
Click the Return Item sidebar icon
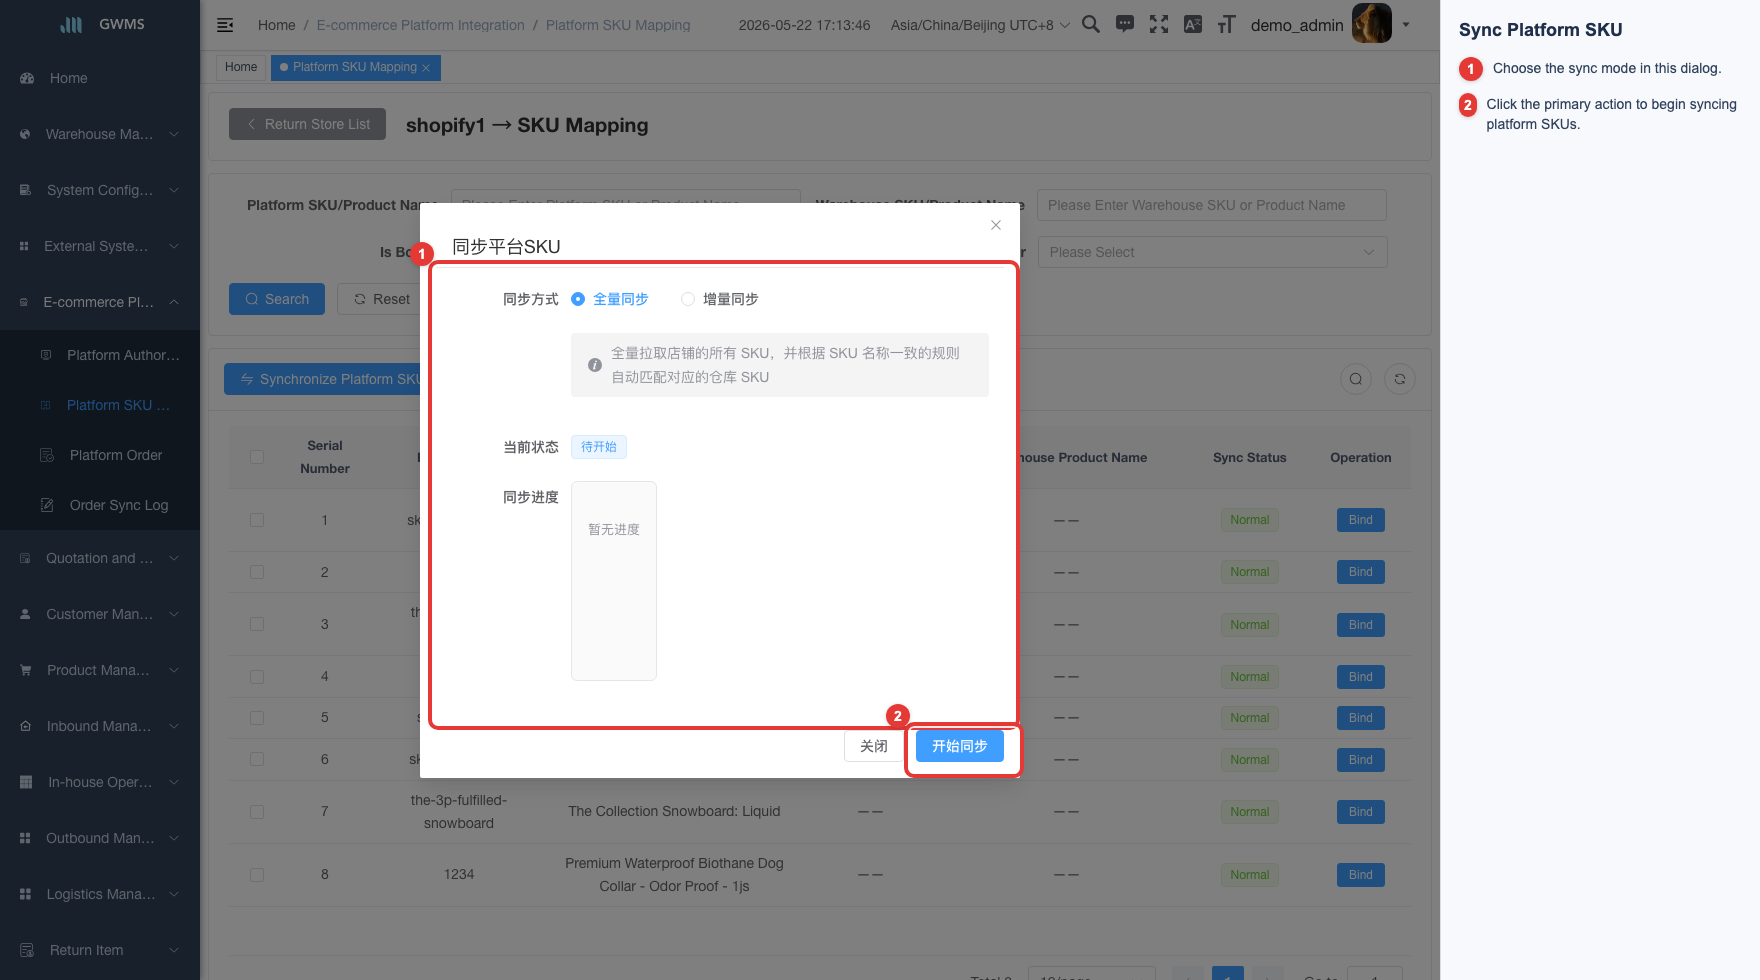[27, 950]
